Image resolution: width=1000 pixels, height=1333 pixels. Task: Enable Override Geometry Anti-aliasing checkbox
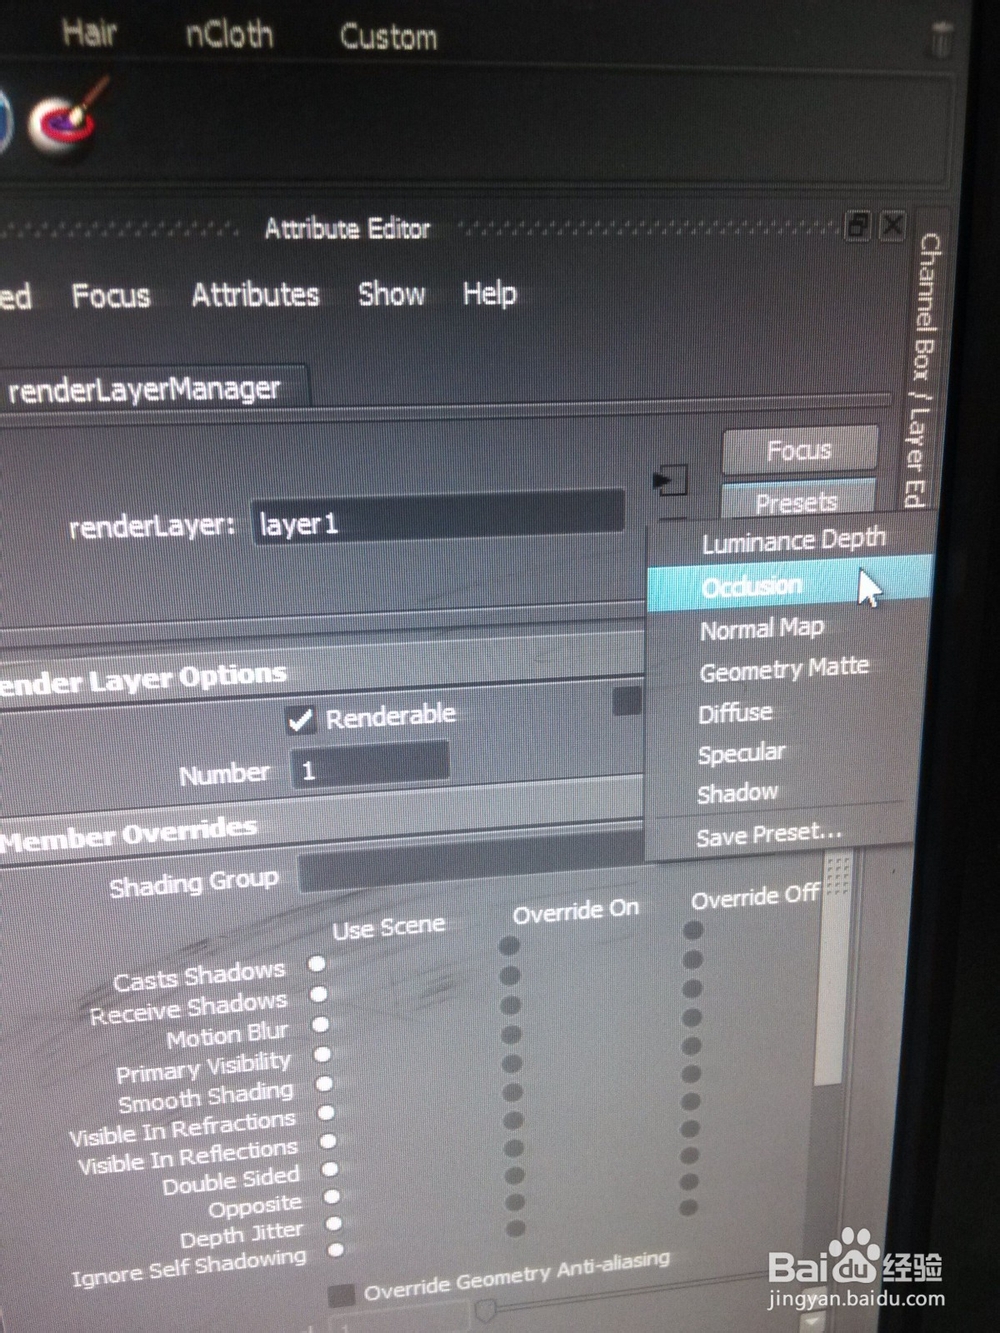[x=342, y=1295]
